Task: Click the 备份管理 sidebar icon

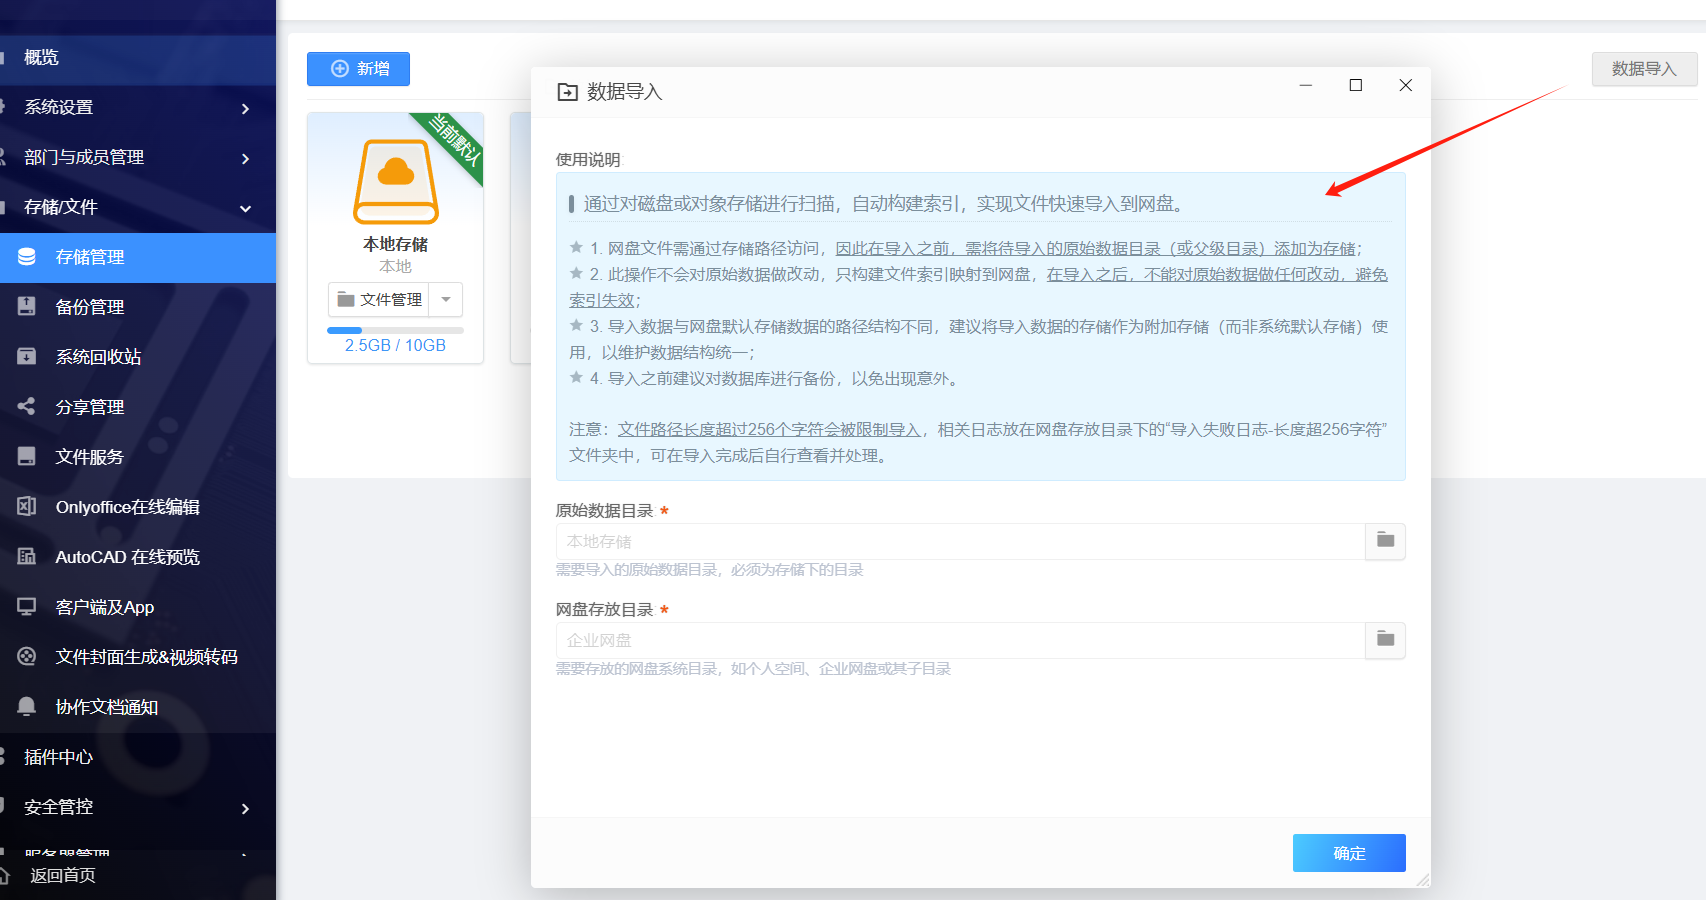Action: coord(27,307)
